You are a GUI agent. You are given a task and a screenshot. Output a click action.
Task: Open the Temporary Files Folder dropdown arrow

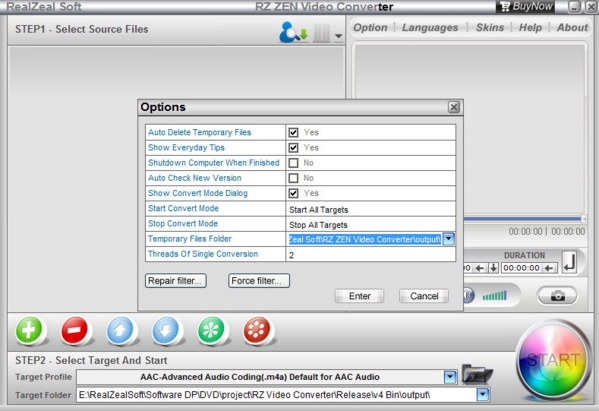tap(449, 239)
